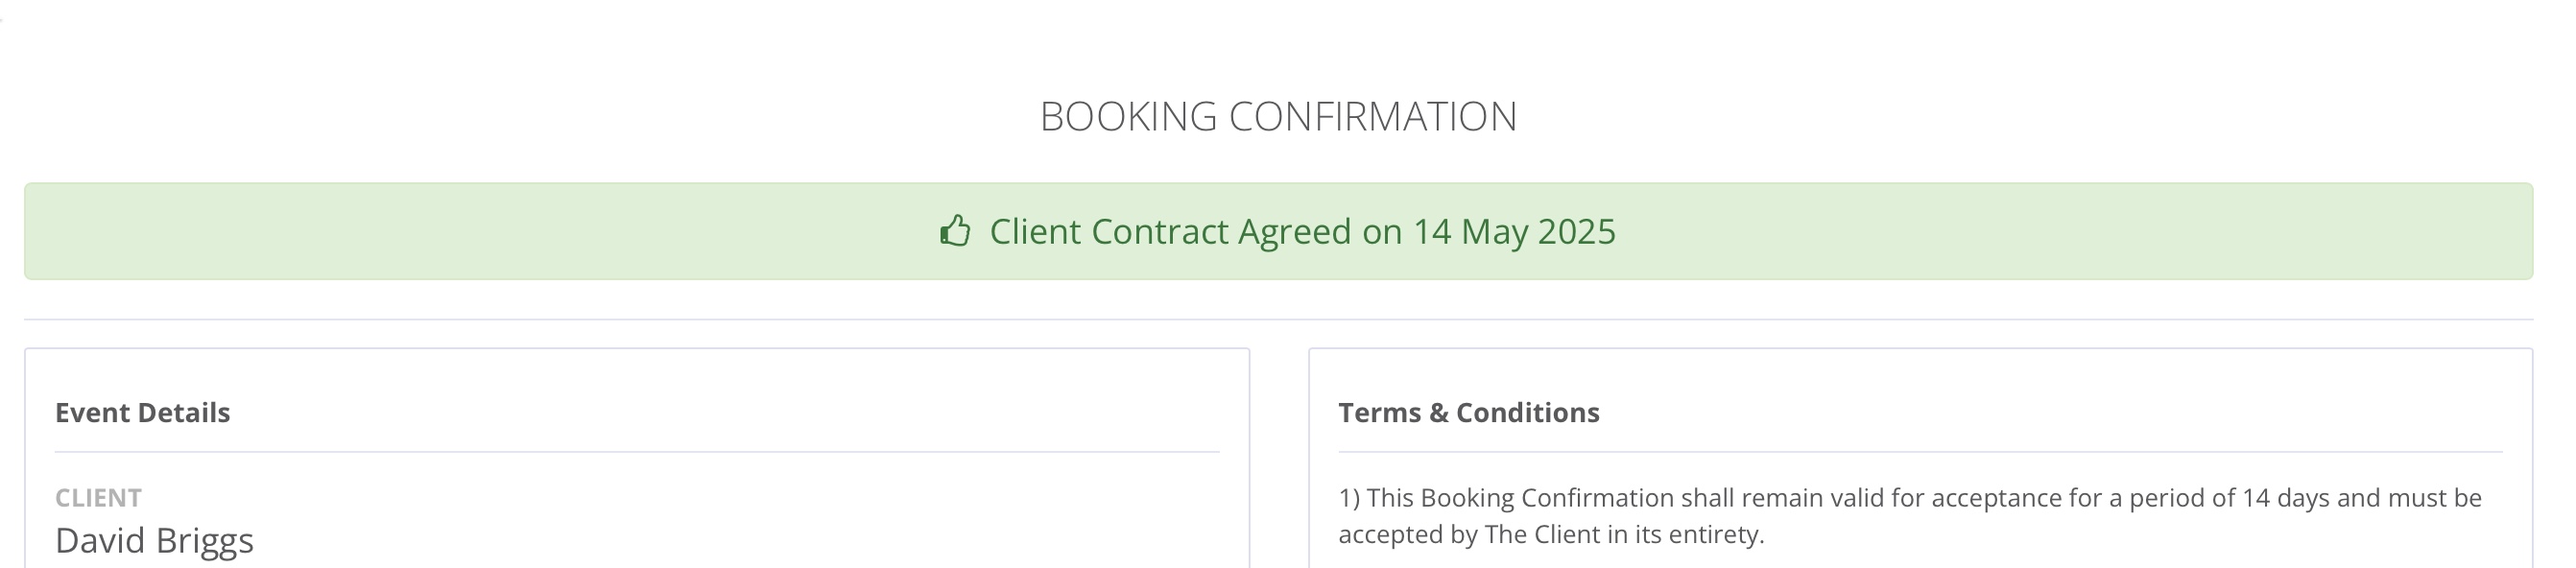Click the Event Details panel heading
This screenshot has height=568, width=2576.
(x=142, y=413)
